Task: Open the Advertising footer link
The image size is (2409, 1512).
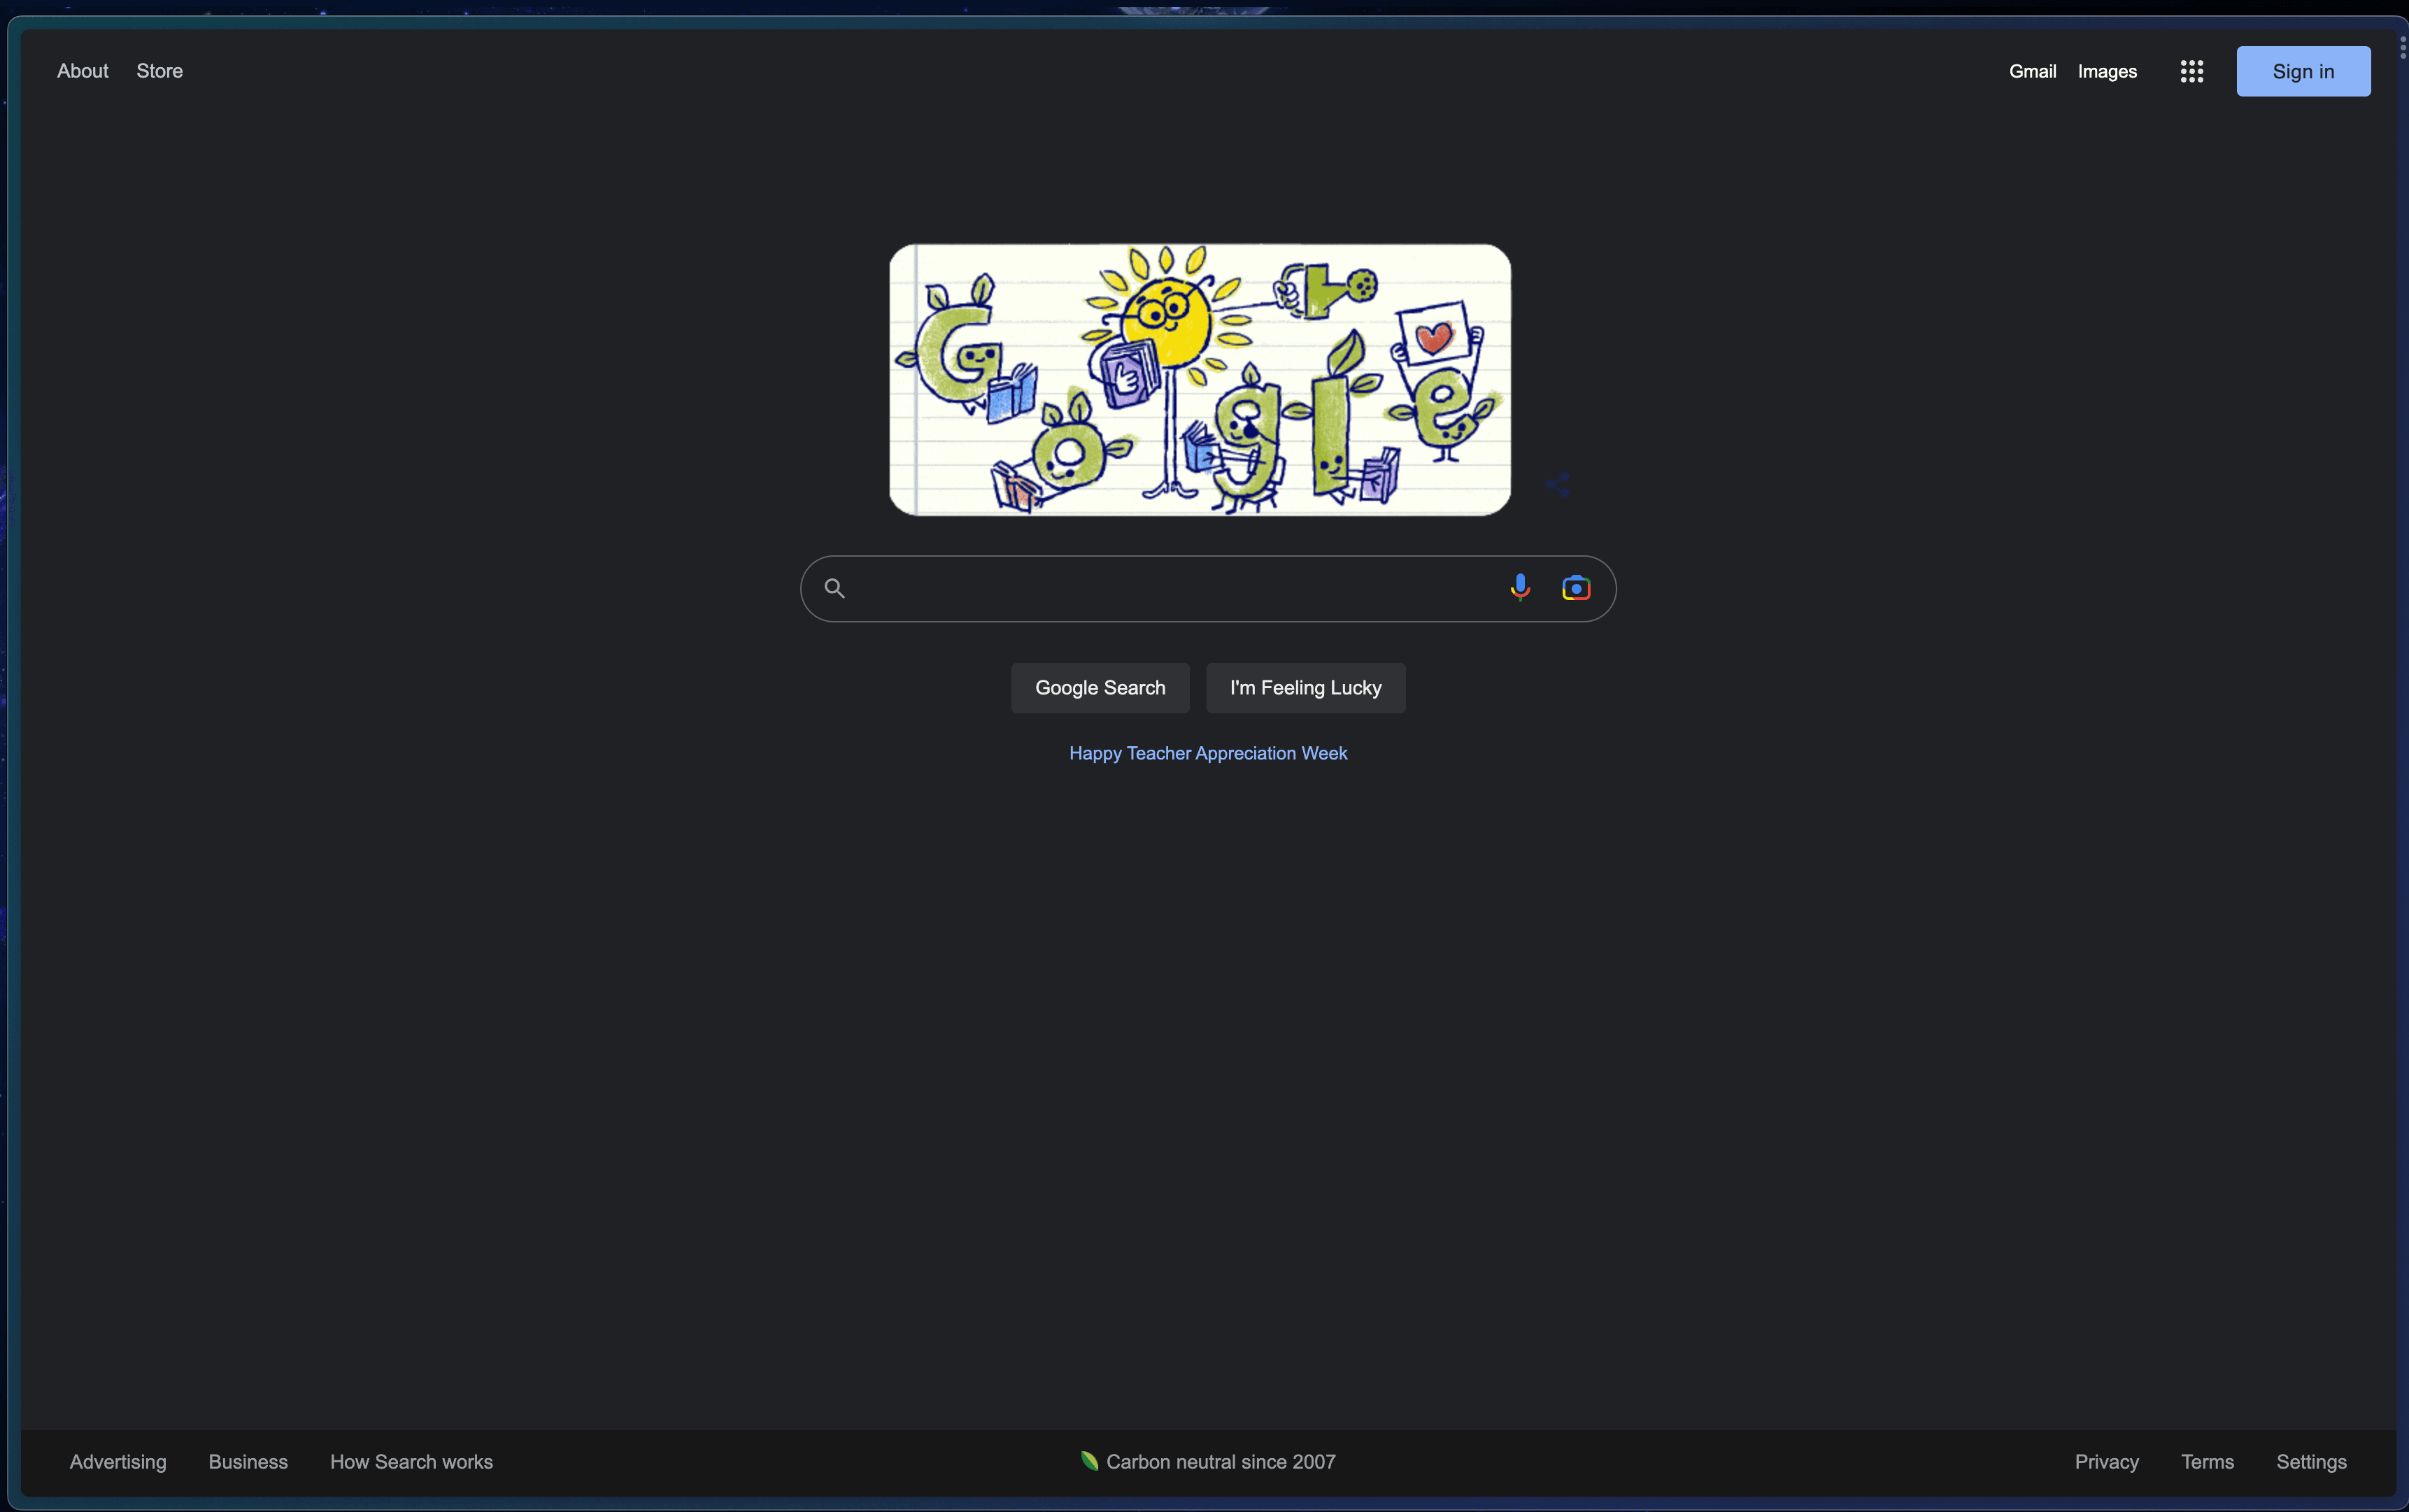Action: click(x=118, y=1461)
